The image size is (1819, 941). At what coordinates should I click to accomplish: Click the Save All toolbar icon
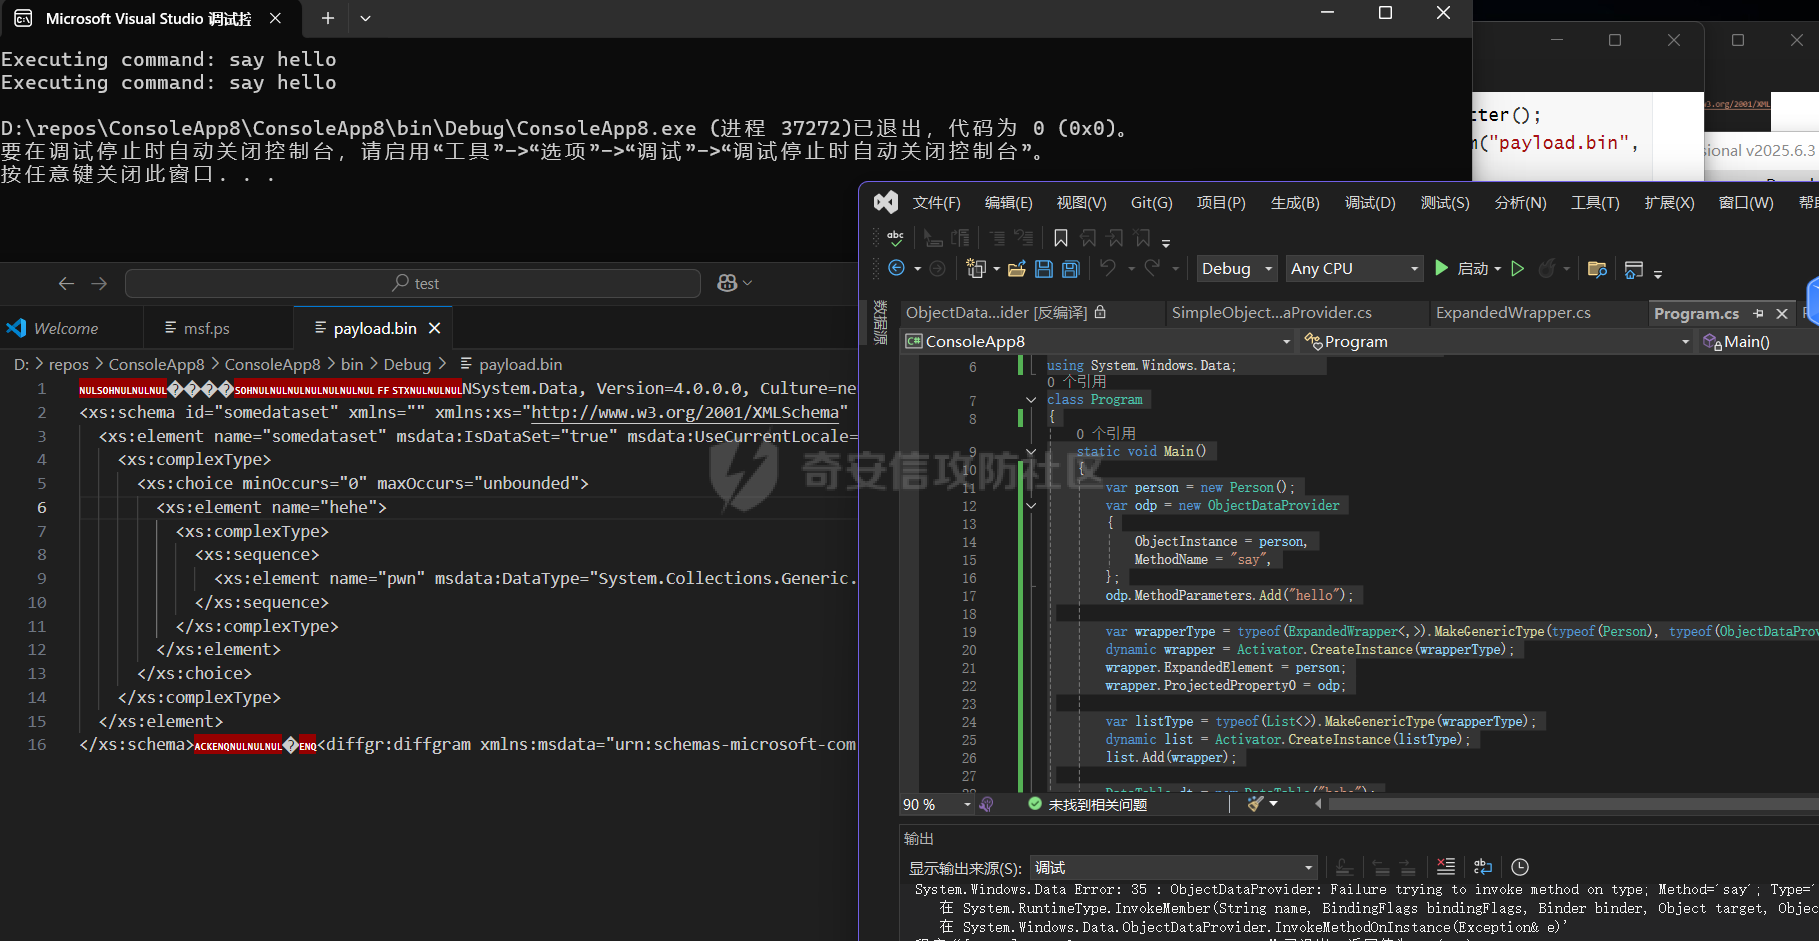click(x=1070, y=269)
